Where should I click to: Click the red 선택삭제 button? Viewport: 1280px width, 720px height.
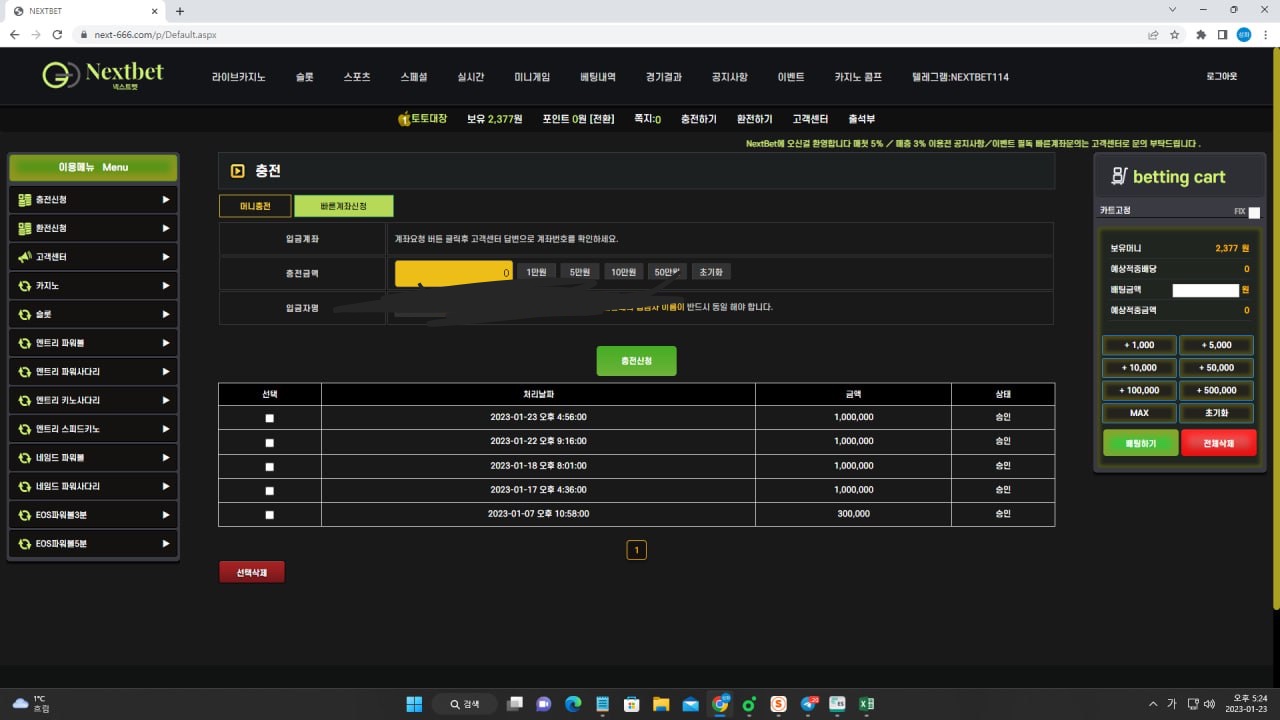point(252,572)
